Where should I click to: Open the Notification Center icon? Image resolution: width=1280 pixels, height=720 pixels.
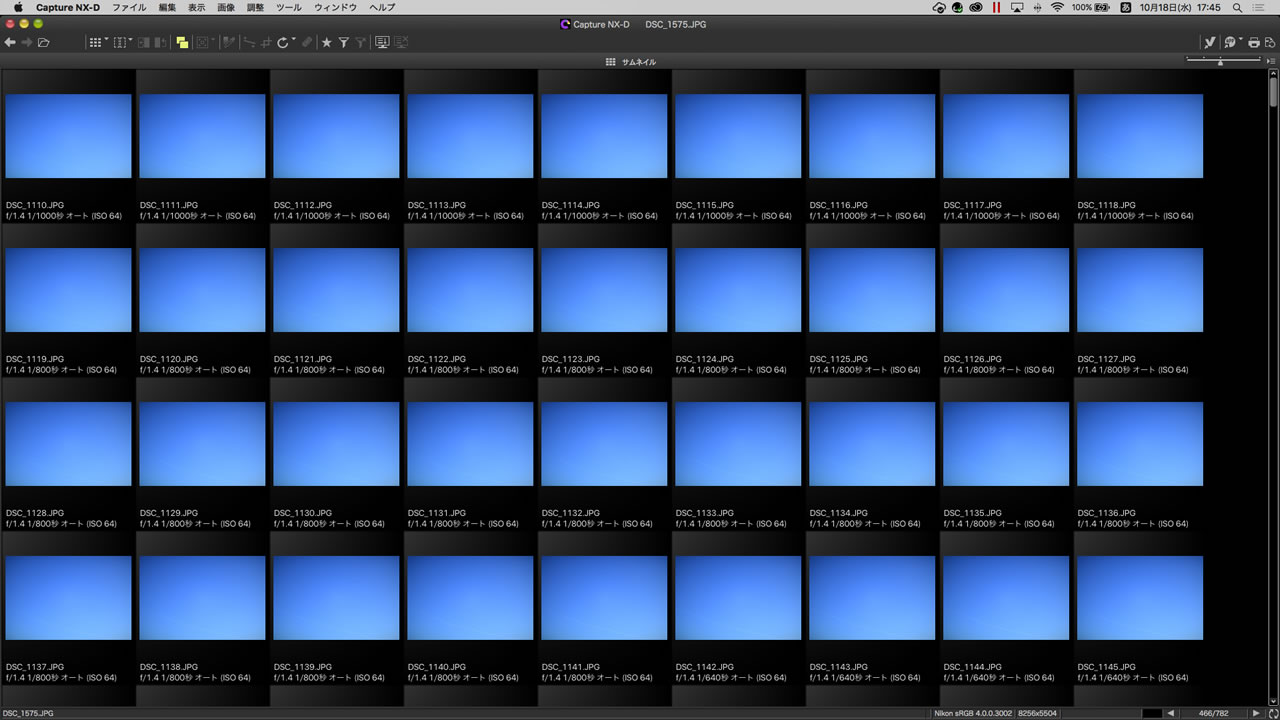pyautogui.click(x=1259, y=7)
